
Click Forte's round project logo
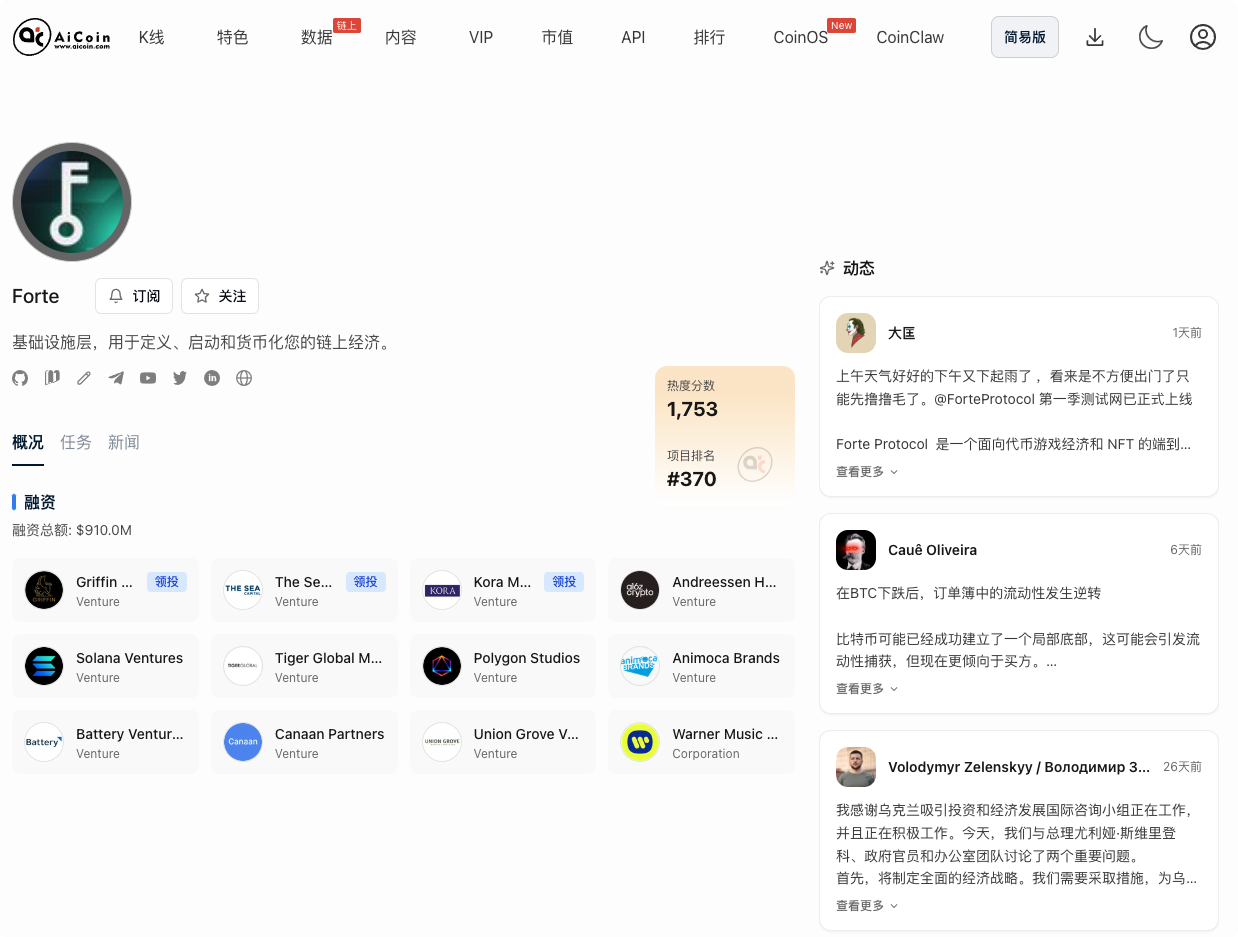pos(72,202)
